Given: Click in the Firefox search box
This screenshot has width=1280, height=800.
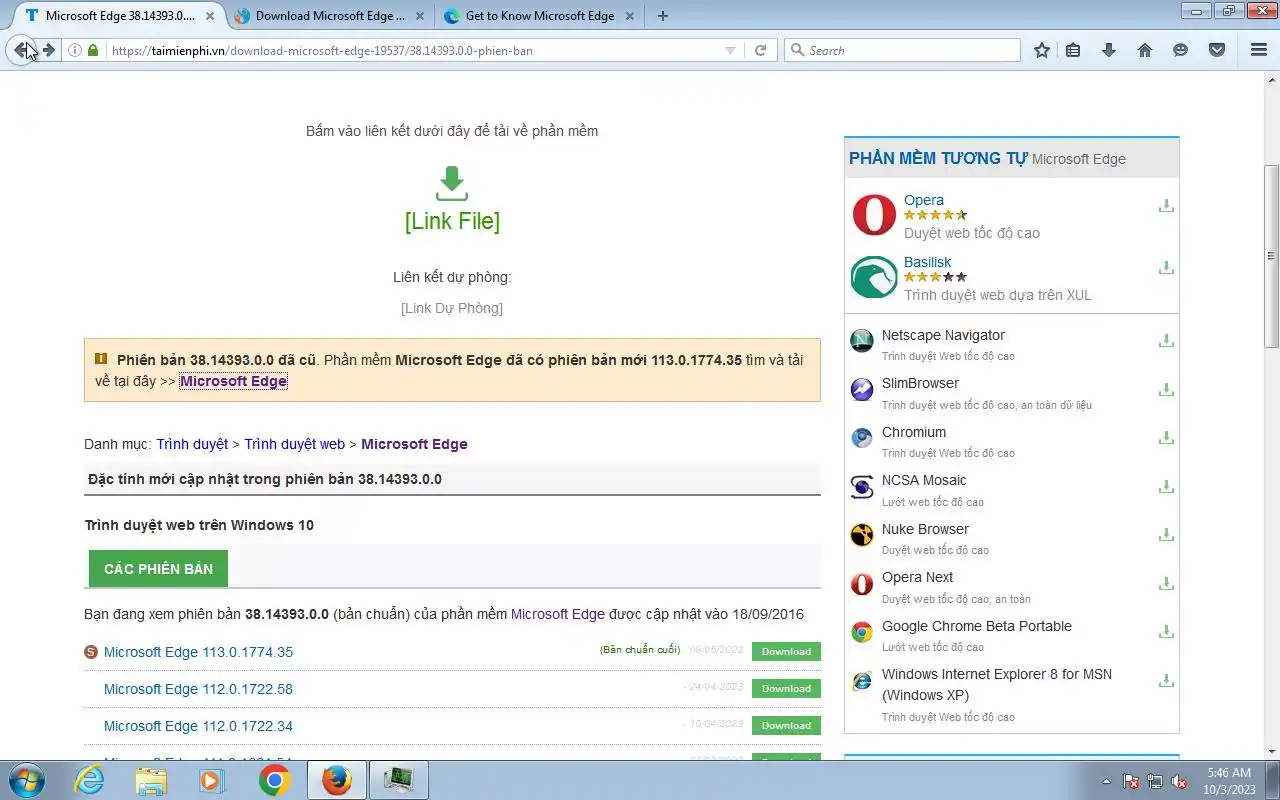Looking at the screenshot, I should pyautogui.click(x=902, y=50).
